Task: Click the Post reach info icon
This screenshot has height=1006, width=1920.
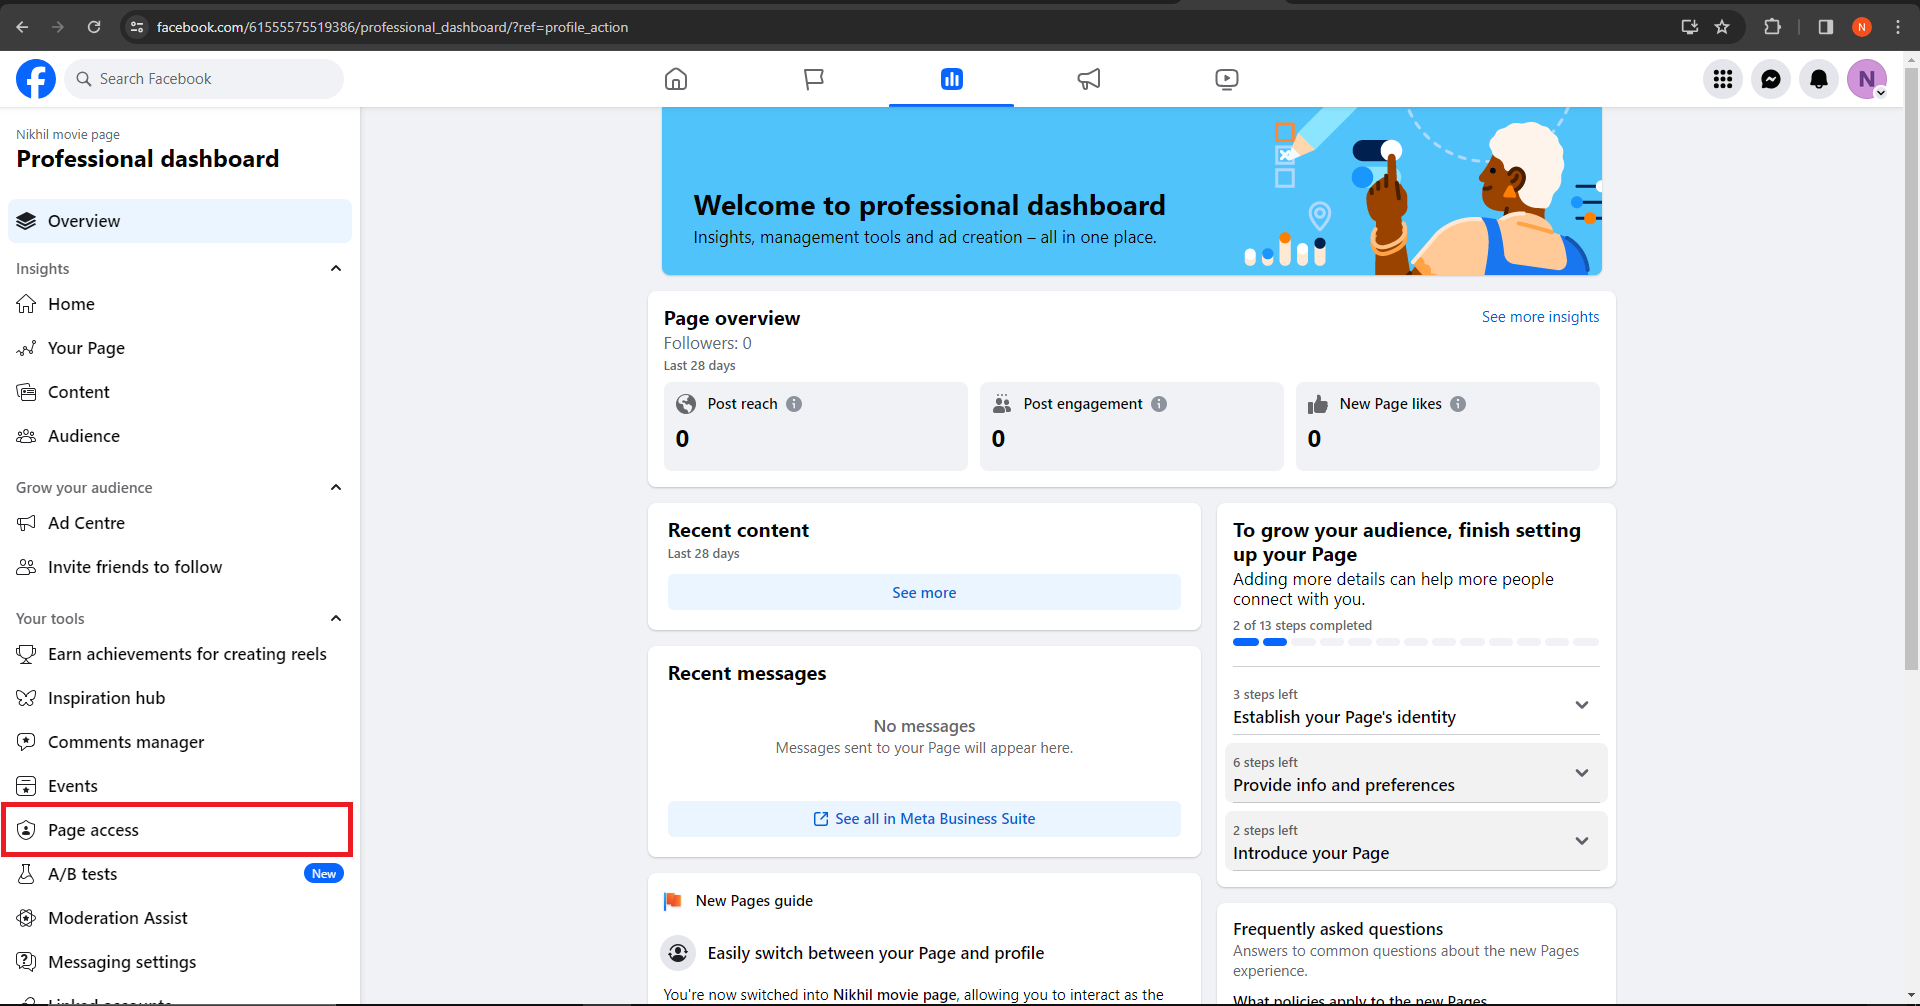Action: click(794, 404)
